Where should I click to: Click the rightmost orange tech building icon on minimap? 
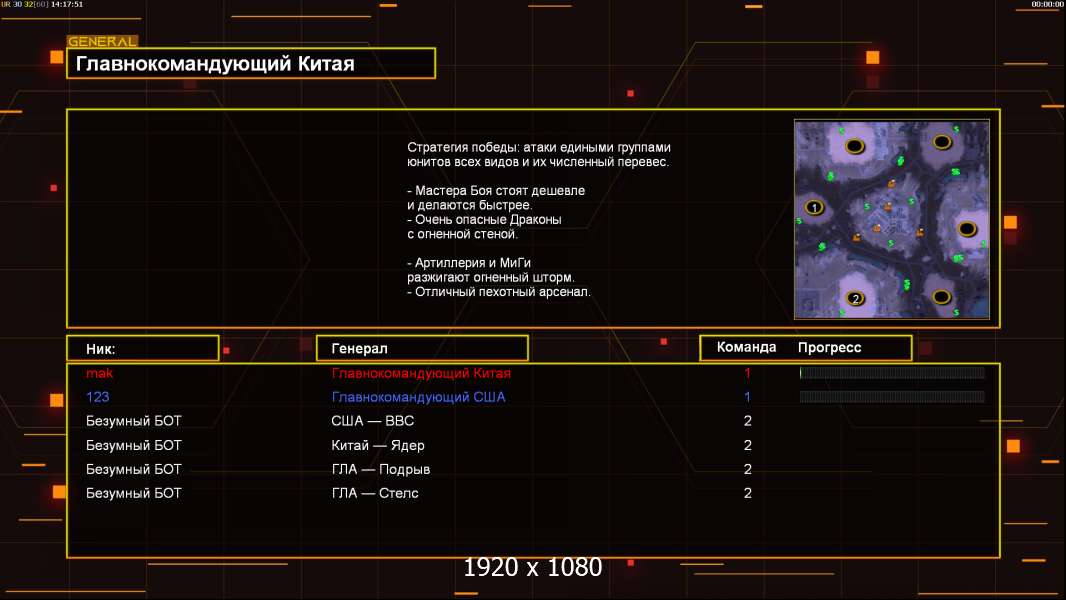(920, 232)
